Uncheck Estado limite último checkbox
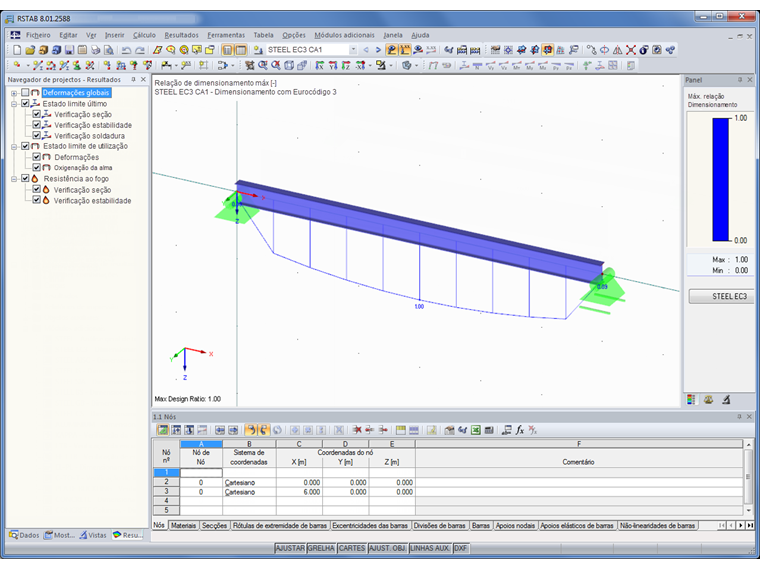760x570 pixels. pos(25,104)
